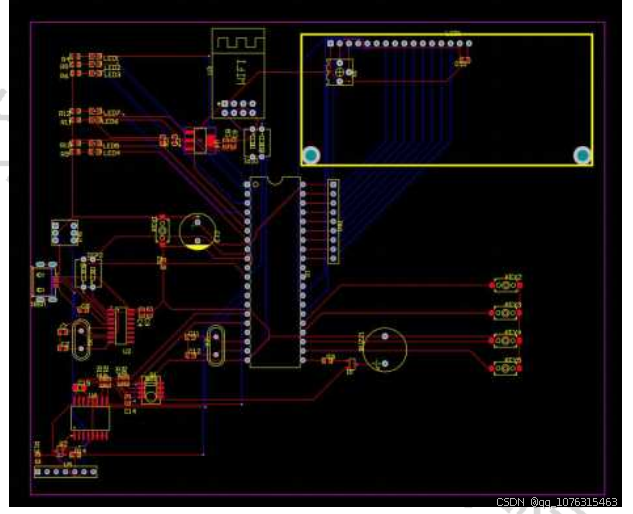
Task: Select the small capacitor above the left crystal
Action: tap(84, 308)
